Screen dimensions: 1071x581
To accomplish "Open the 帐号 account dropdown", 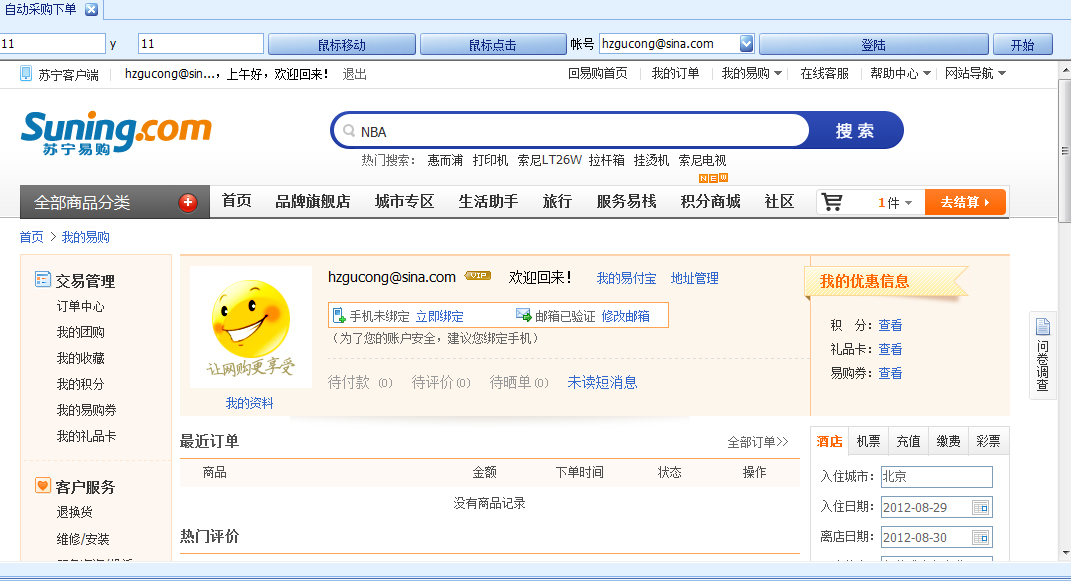I will coord(746,44).
